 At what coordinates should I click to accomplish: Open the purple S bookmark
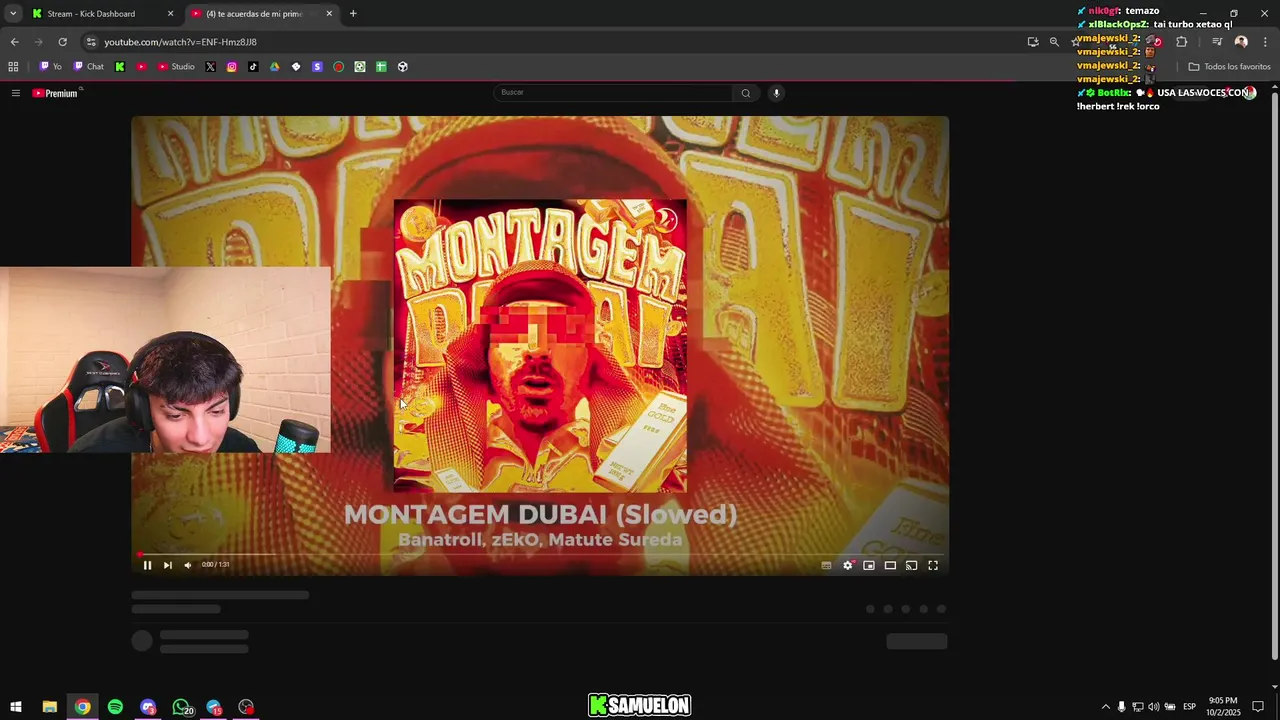pyautogui.click(x=317, y=67)
